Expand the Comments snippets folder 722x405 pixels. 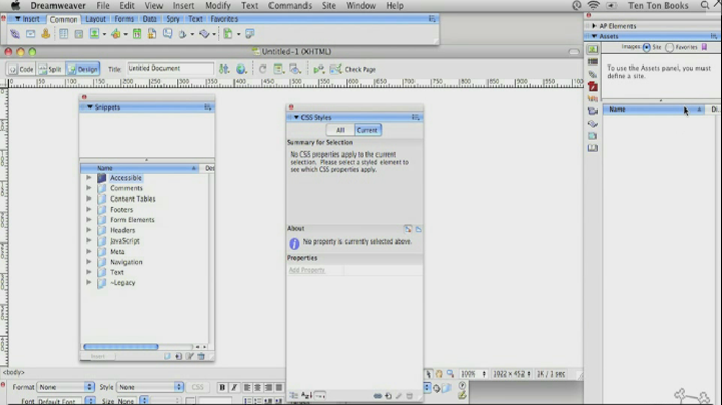(88, 188)
